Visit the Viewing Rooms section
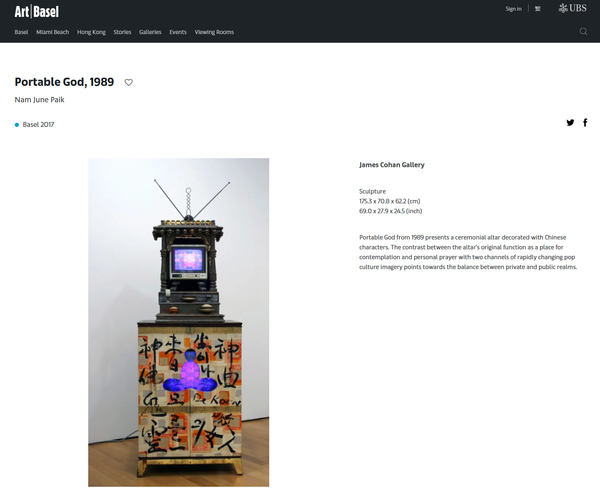 tap(213, 32)
